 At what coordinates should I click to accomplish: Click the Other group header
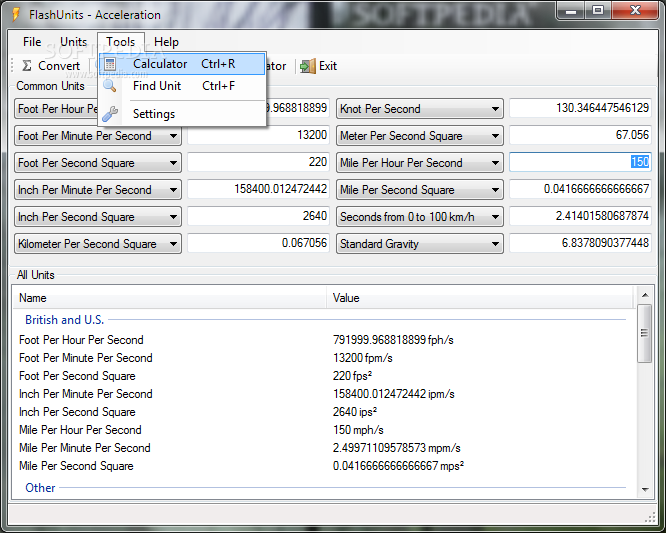click(40, 488)
